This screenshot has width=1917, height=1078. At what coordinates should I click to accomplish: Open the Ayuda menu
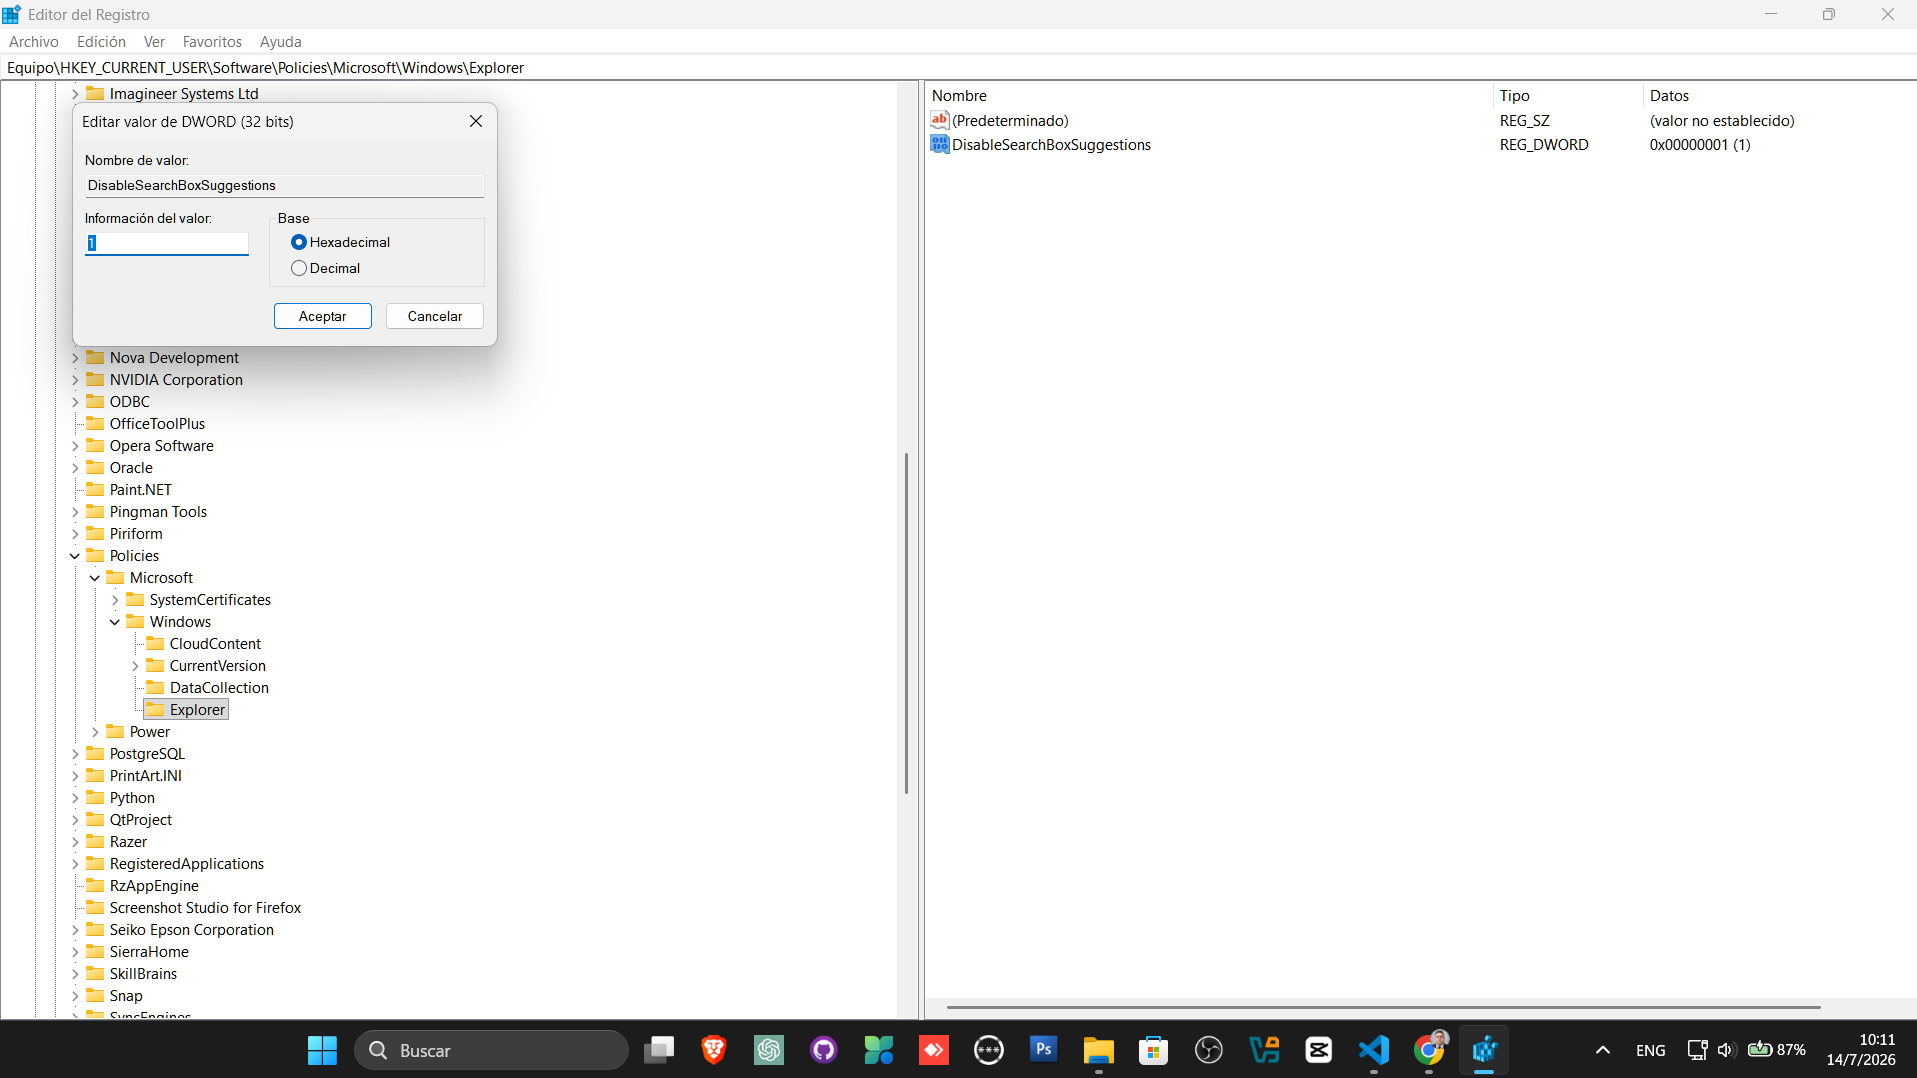(280, 41)
